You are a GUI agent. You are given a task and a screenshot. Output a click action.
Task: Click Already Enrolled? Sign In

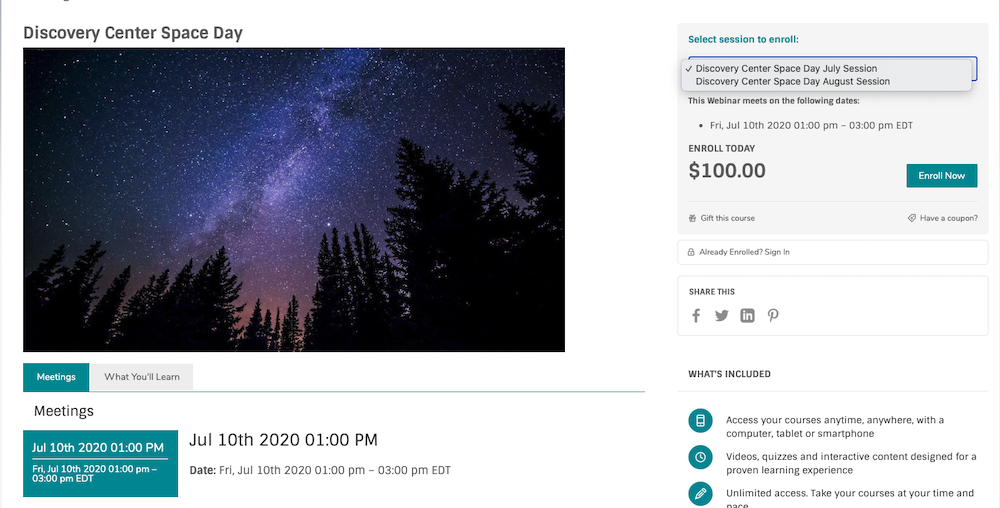(744, 252)
